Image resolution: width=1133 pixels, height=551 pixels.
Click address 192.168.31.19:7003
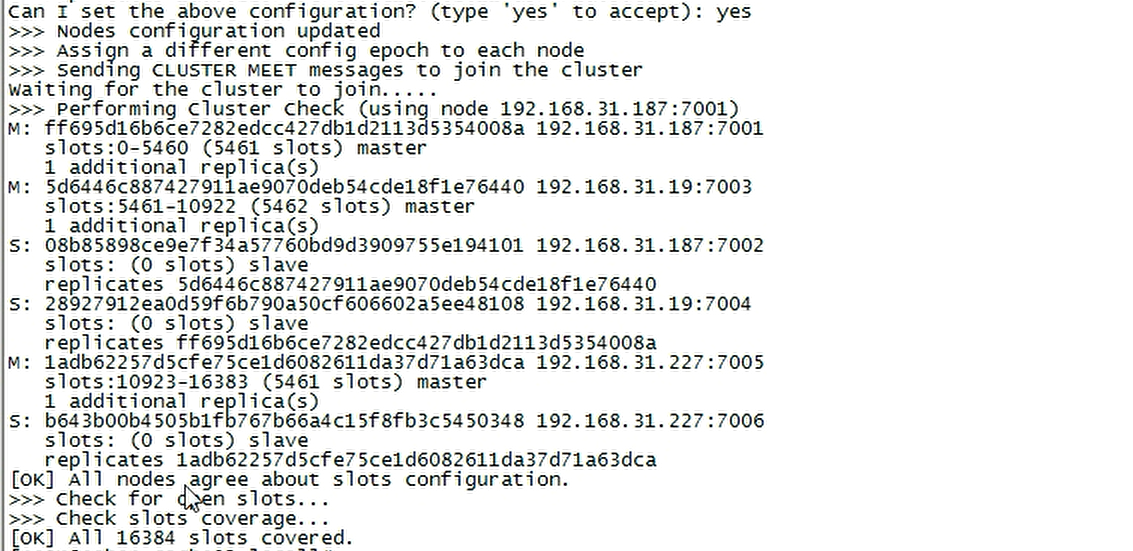click(644, 187)
